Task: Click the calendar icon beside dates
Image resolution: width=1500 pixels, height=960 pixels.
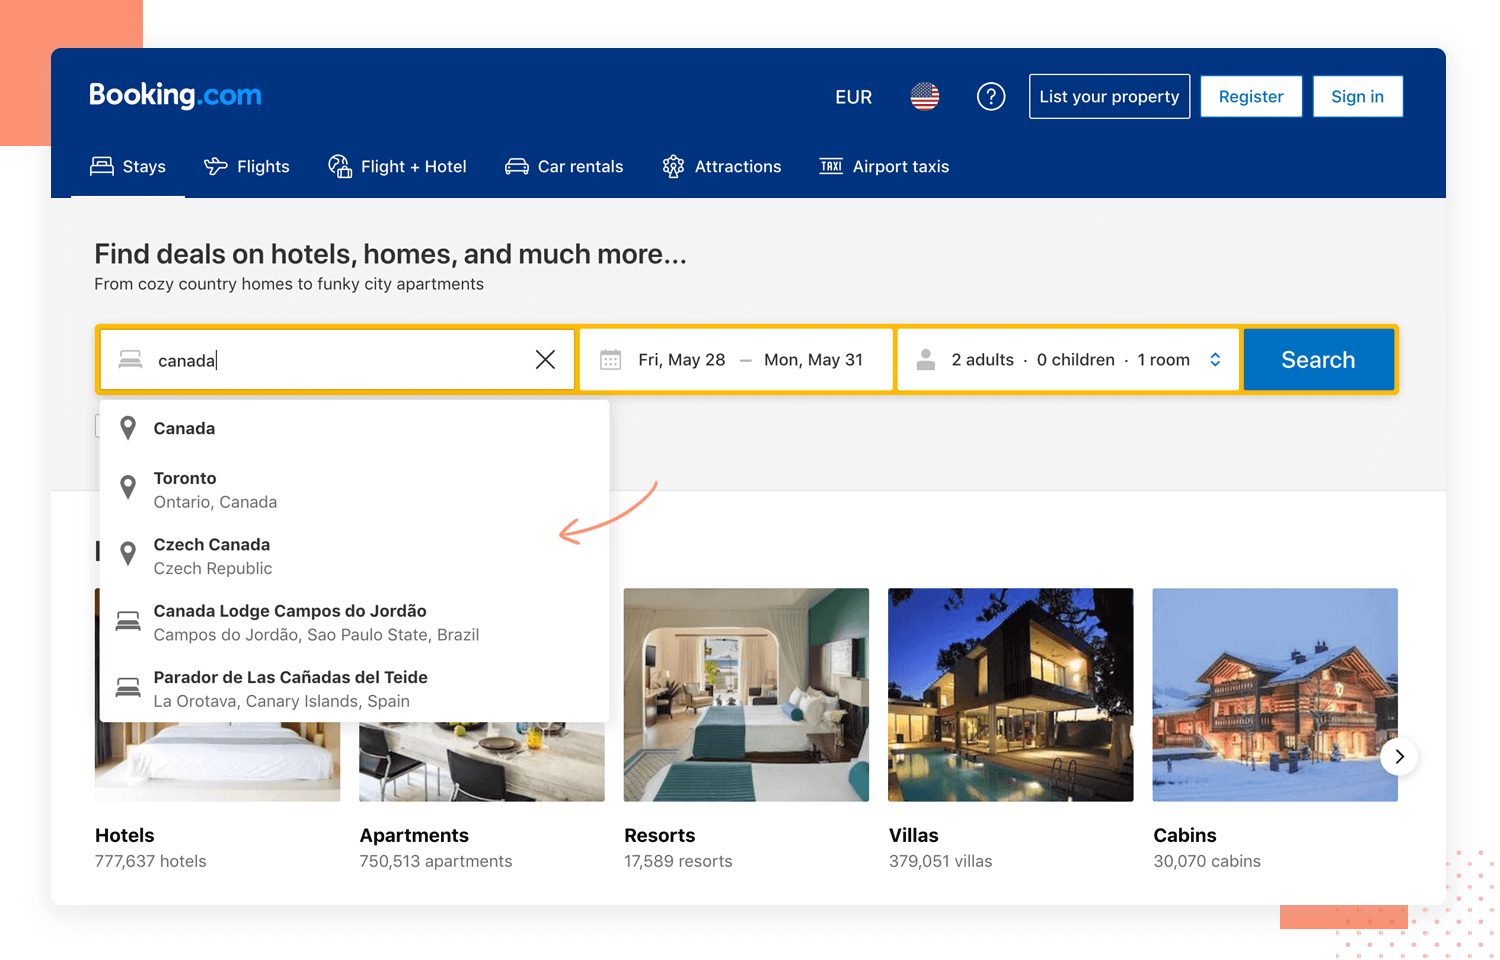Action: tap(611, 359)
